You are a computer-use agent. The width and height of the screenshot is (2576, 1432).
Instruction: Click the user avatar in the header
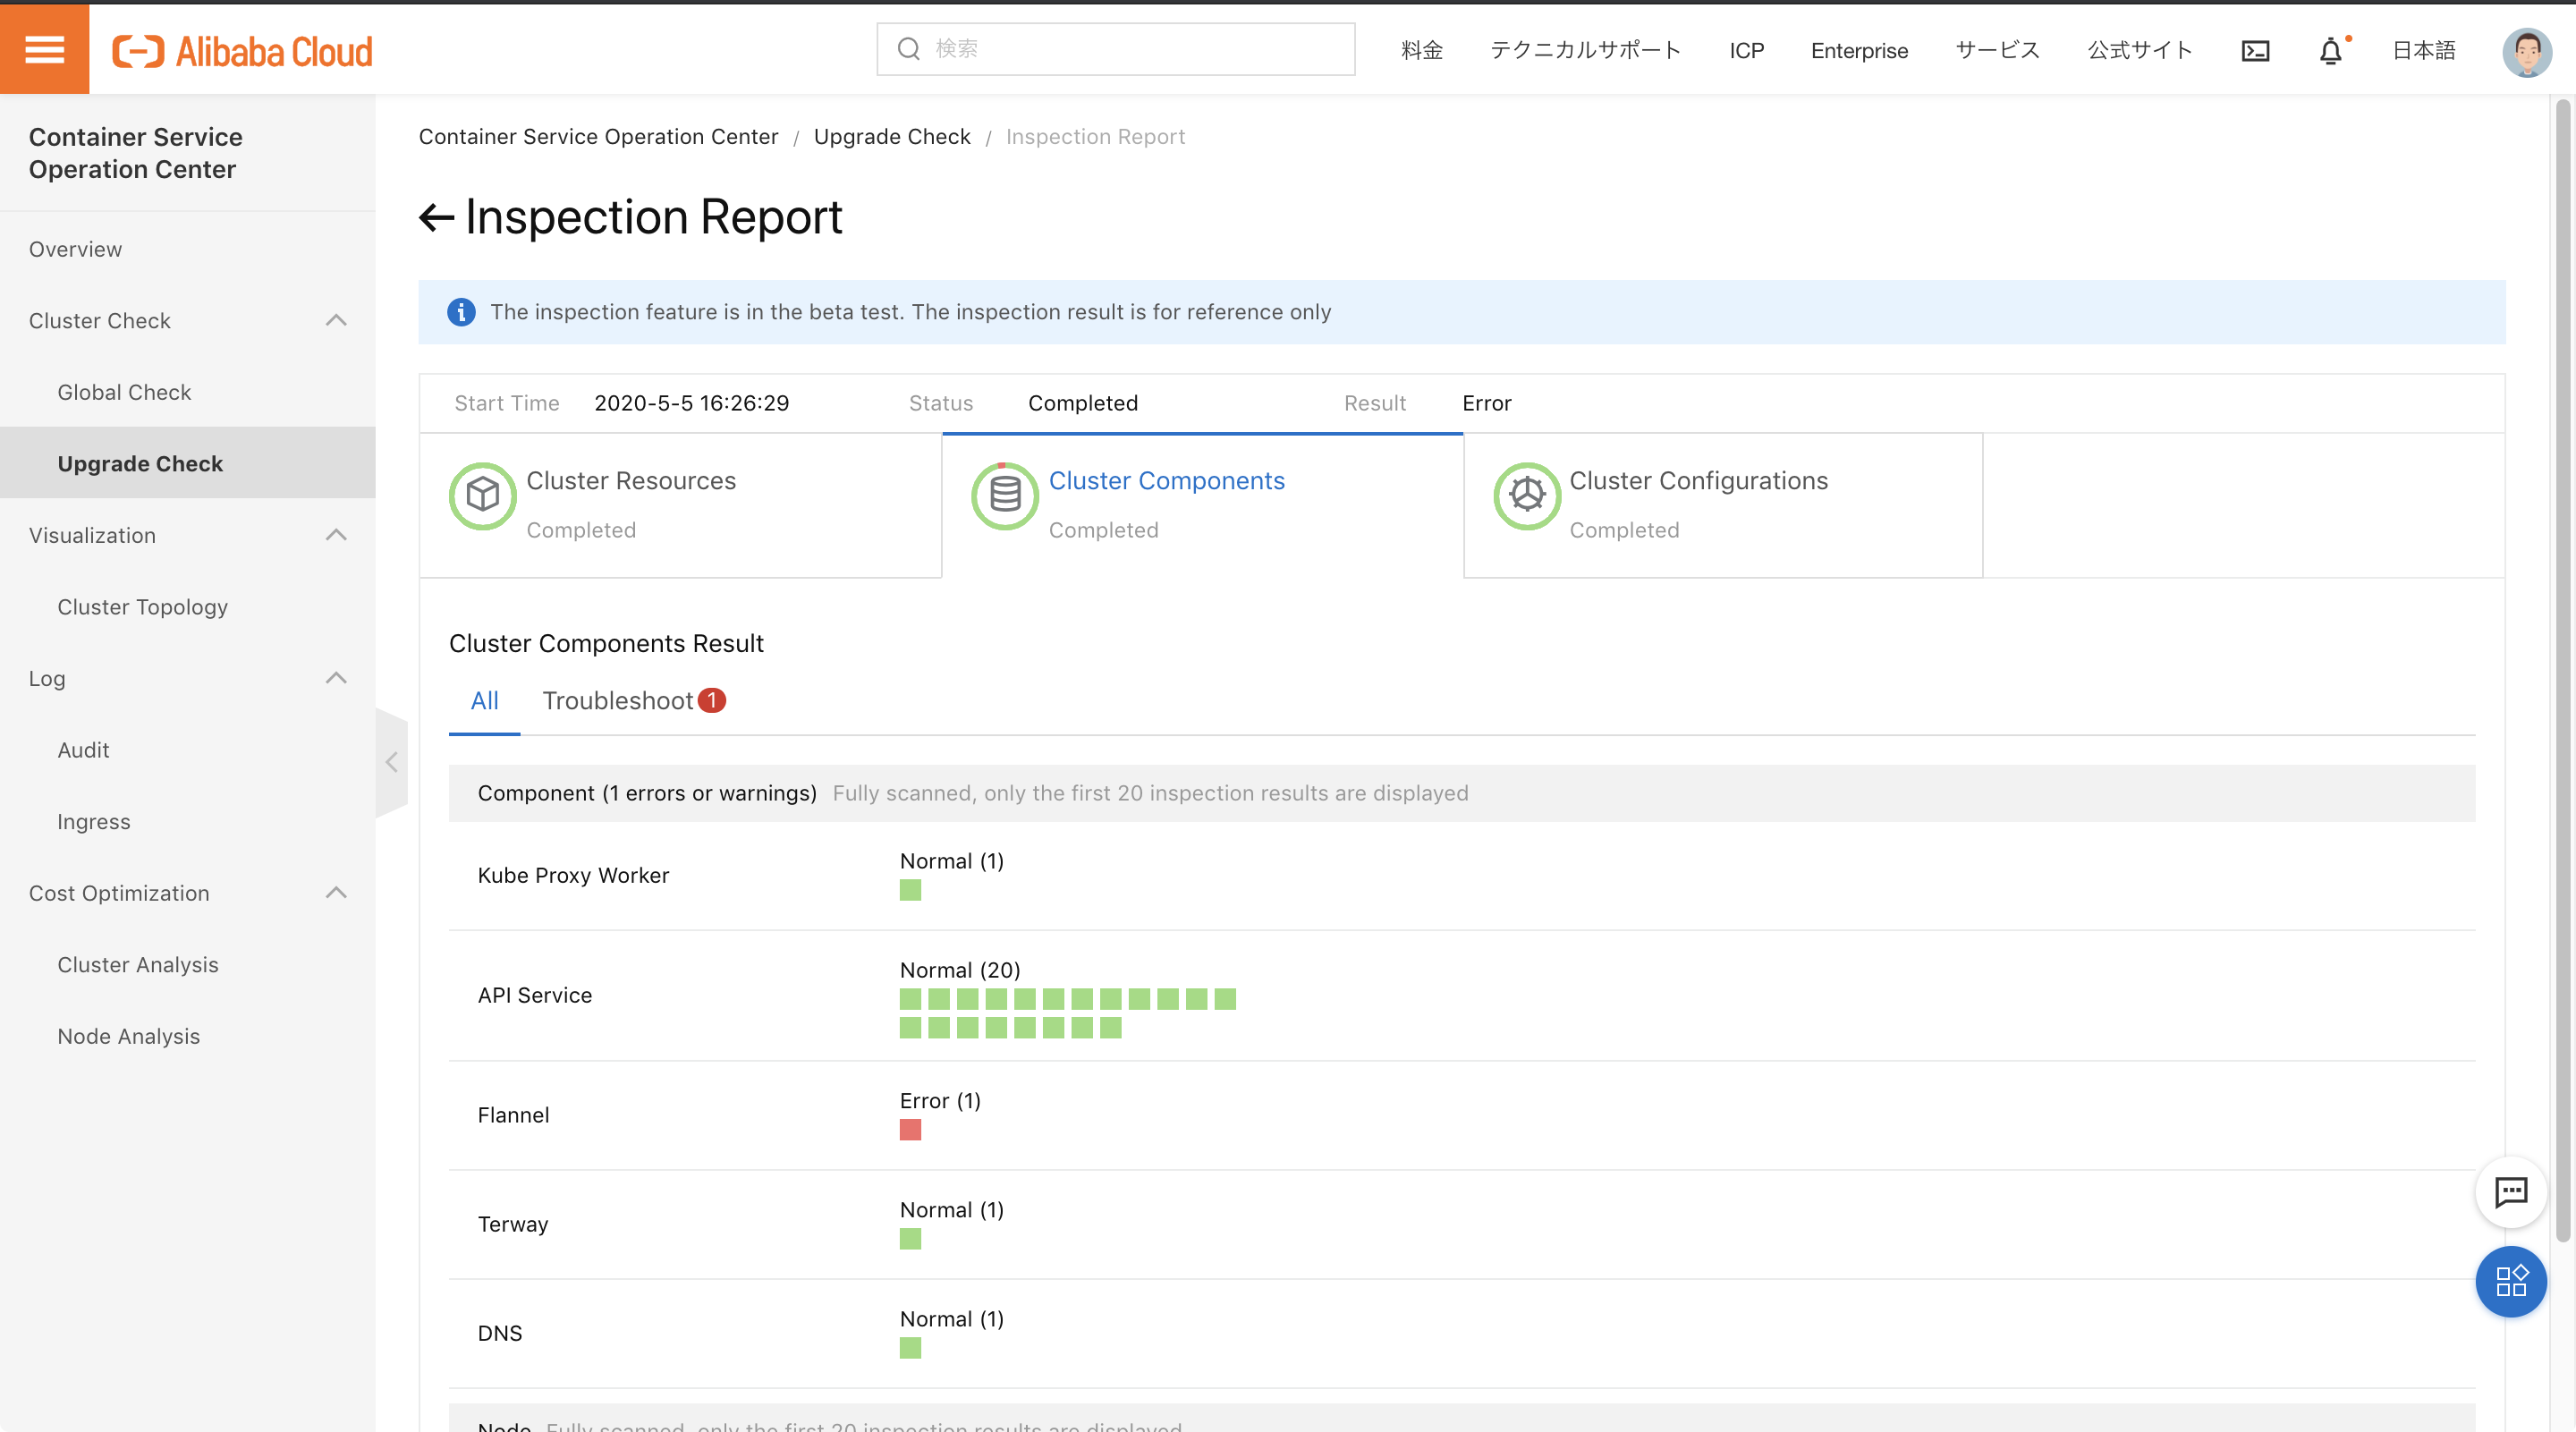tap(2526, 50)
